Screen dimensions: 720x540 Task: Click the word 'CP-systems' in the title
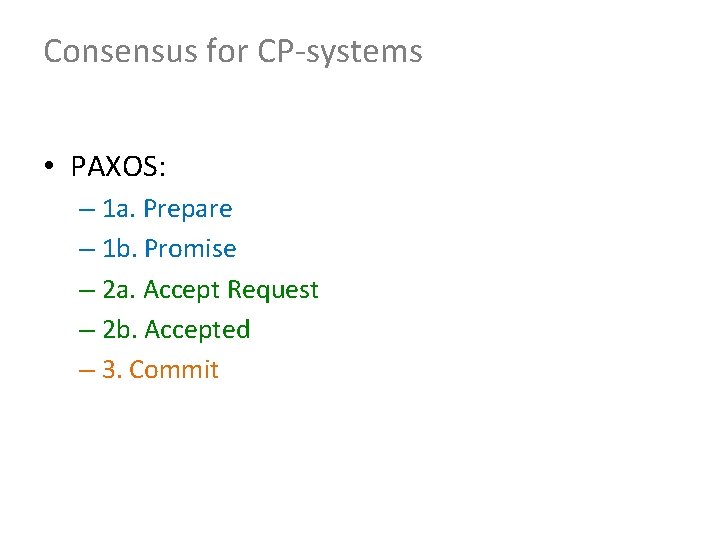pyautogui.click(x=340, y=52)
